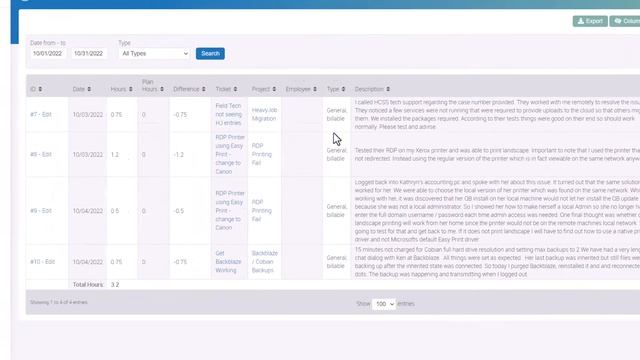Sort by the ID column
Image resolution: width=640 pixels, height=360 pixels.
coord(36,89)
